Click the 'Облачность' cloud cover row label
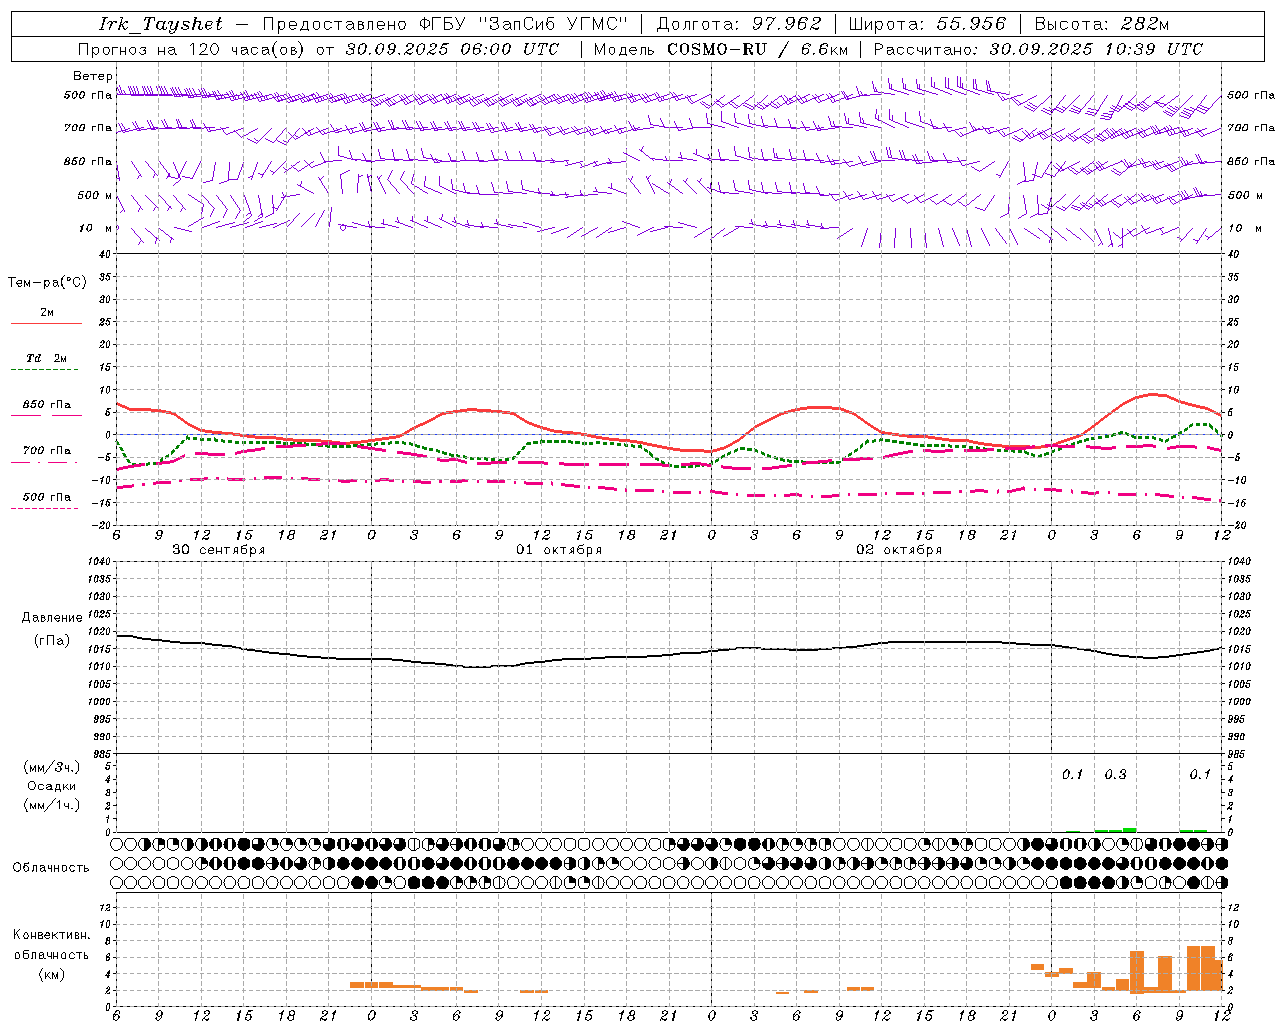 click(50, 867)
